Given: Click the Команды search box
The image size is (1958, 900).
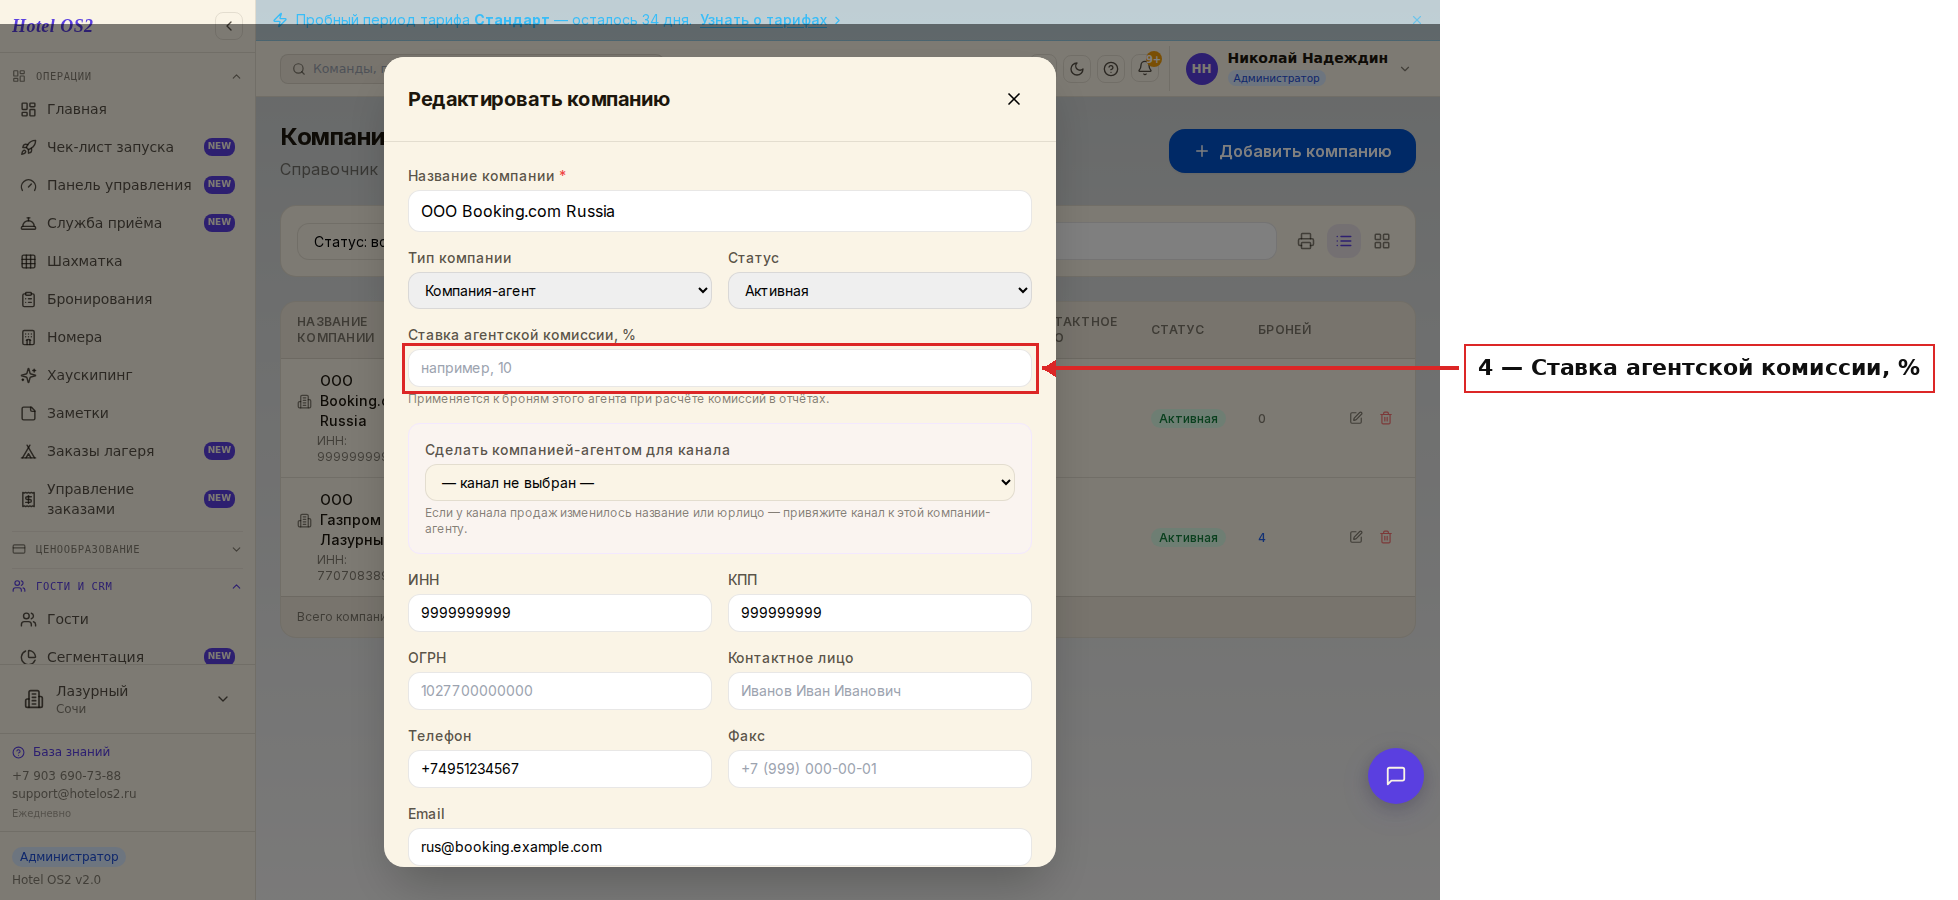Looking at the screenshot, I should point(335,69).
